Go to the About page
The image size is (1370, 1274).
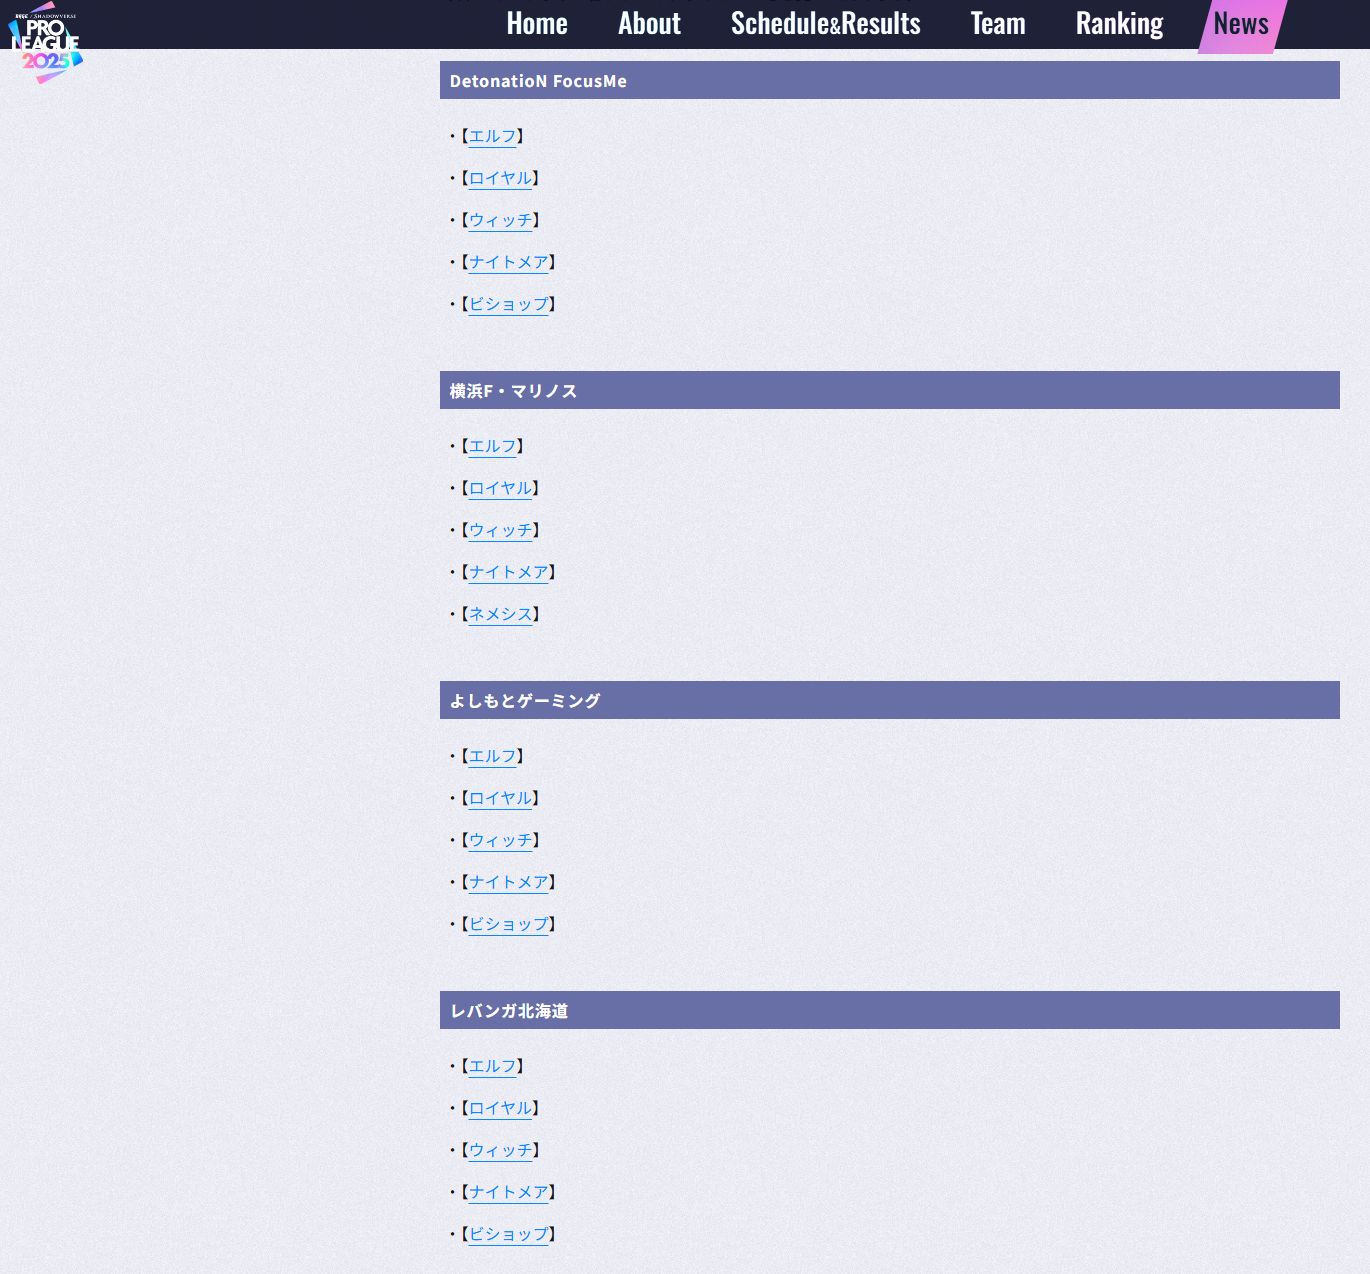click(x=649, y=23)
